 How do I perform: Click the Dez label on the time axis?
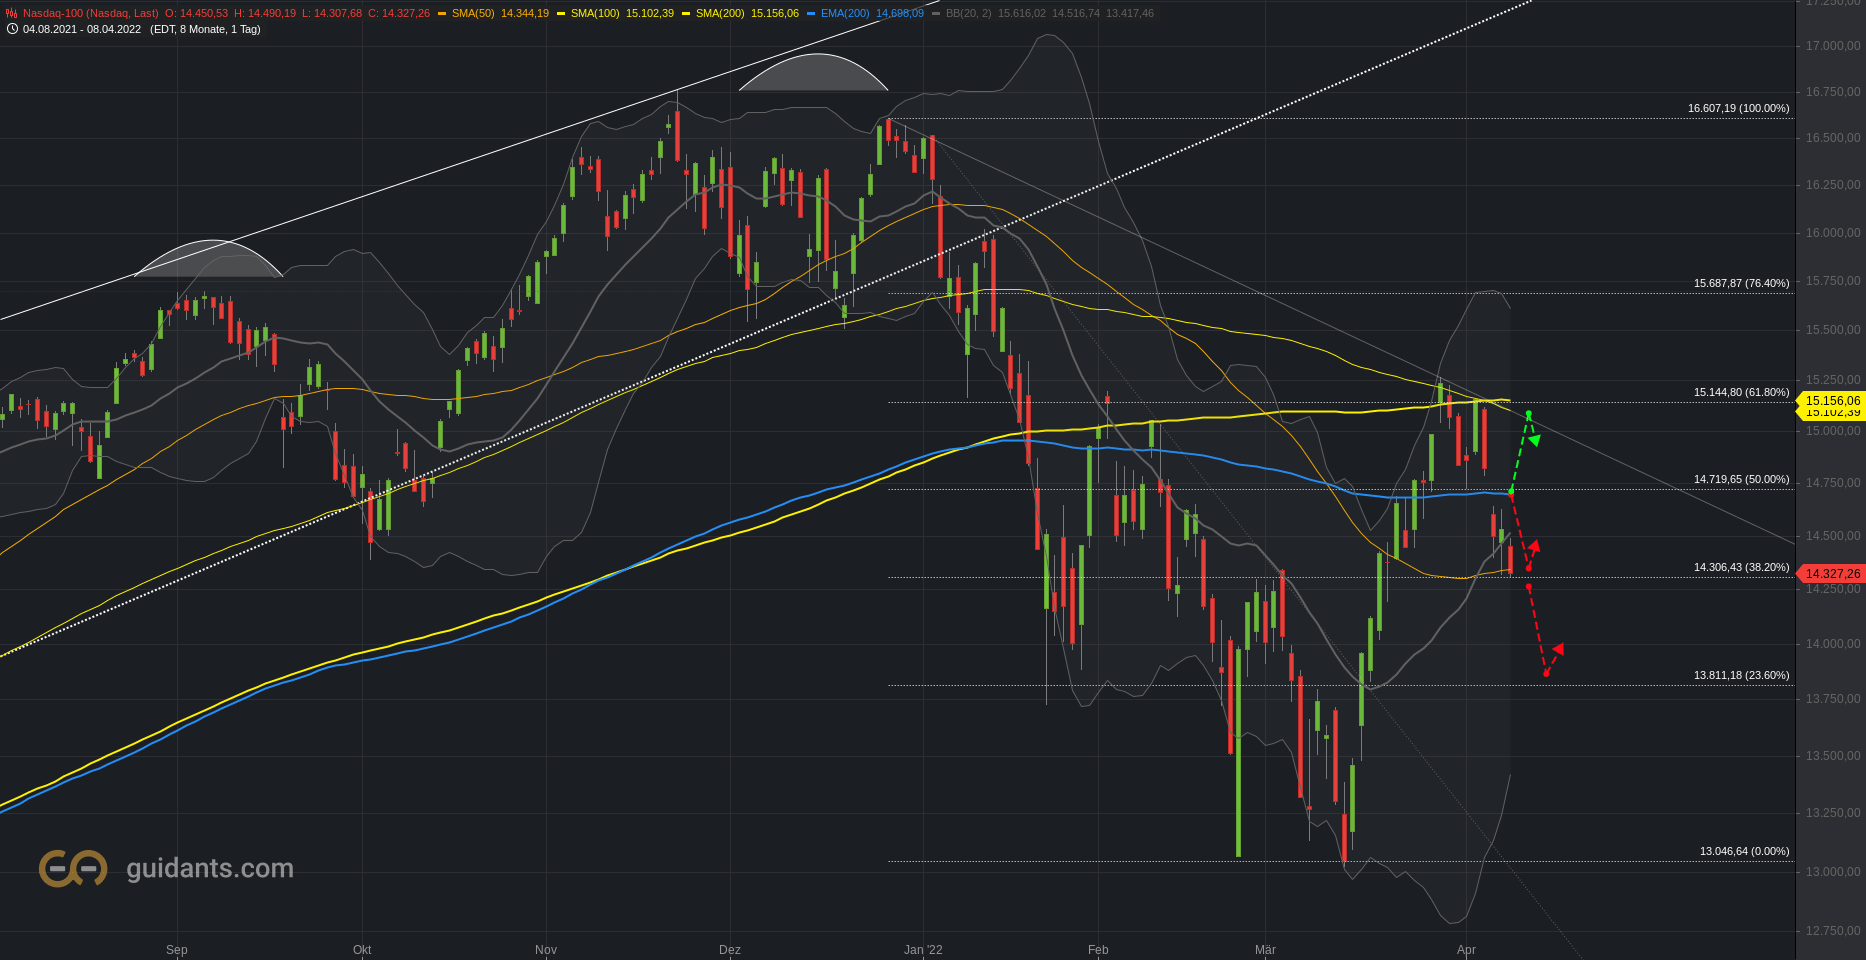730,950
